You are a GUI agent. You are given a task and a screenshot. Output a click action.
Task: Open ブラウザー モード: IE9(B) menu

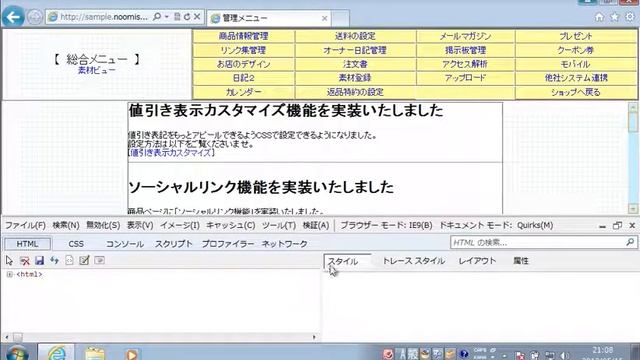point(386,225)
